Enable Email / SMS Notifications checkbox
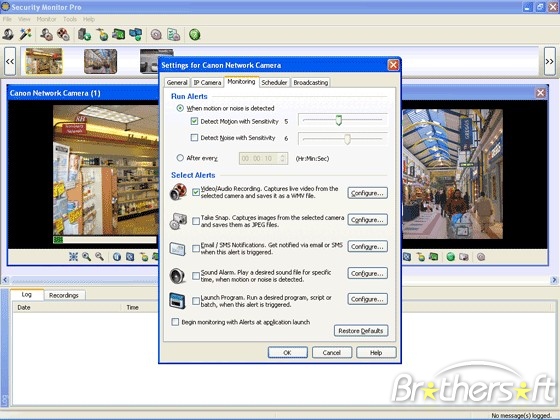Image resolution: width=560 pixels, height=420 pixels. [196, 248]
